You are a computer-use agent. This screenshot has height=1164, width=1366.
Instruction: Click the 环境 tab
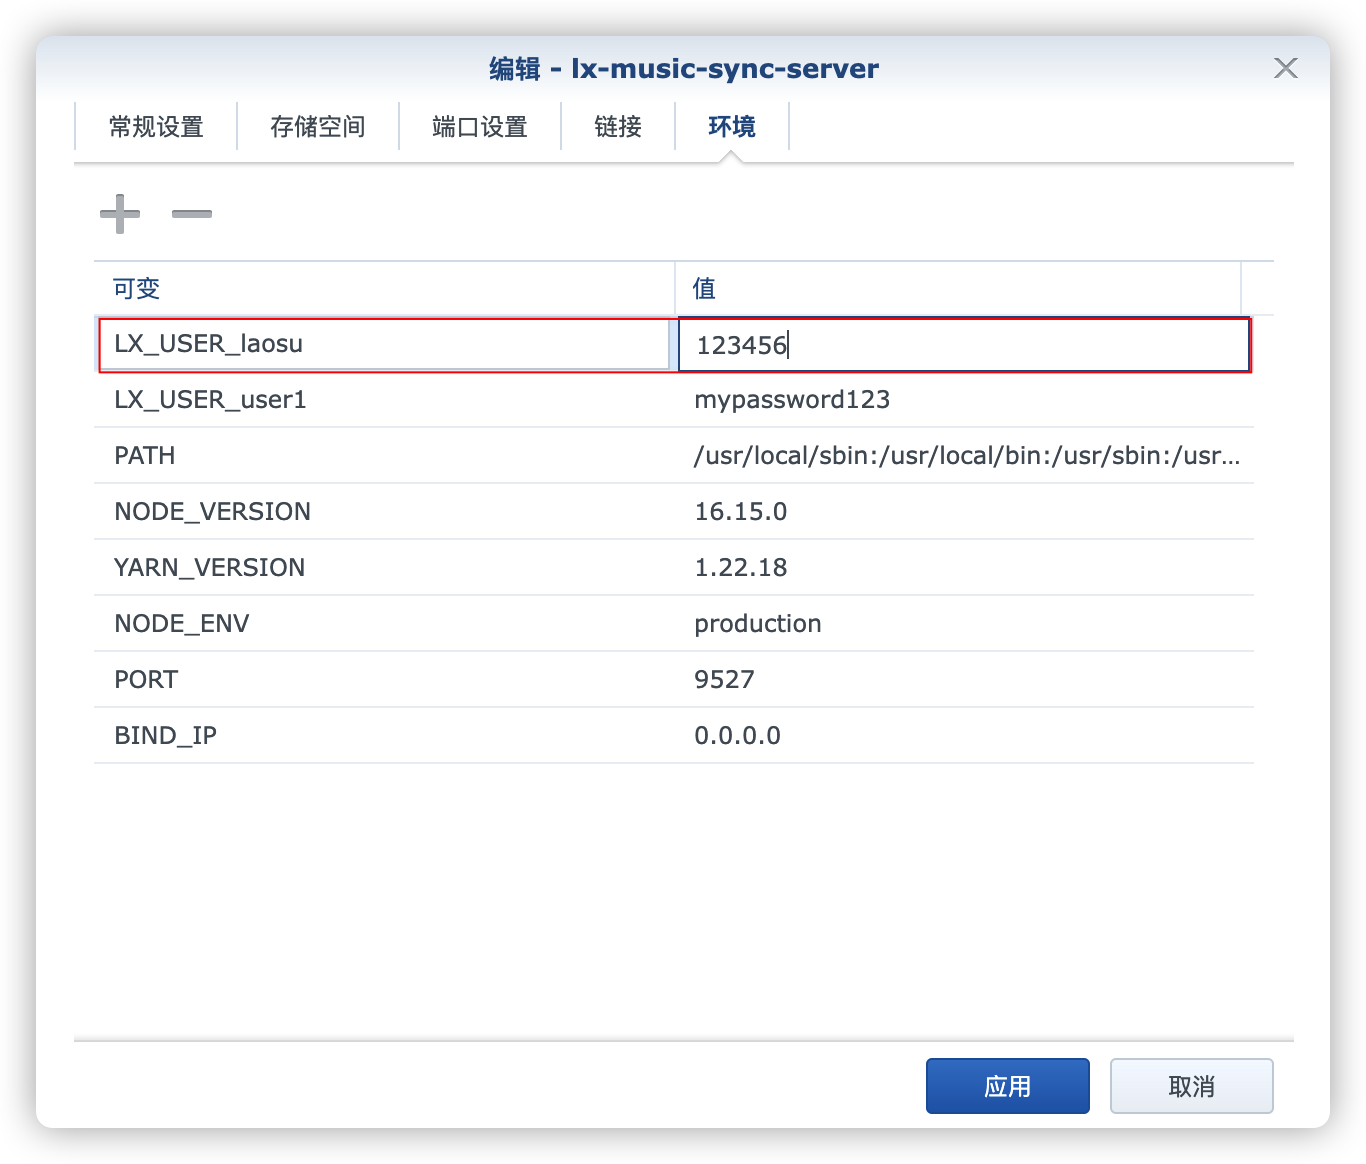[x=732, y=127]
